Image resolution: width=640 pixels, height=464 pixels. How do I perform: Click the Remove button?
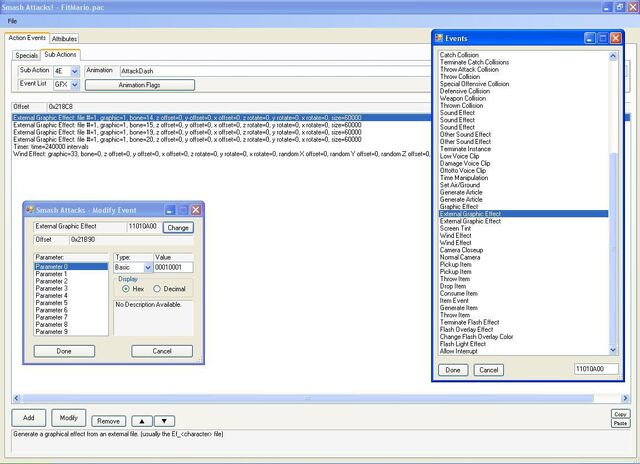tap(109, 421)
